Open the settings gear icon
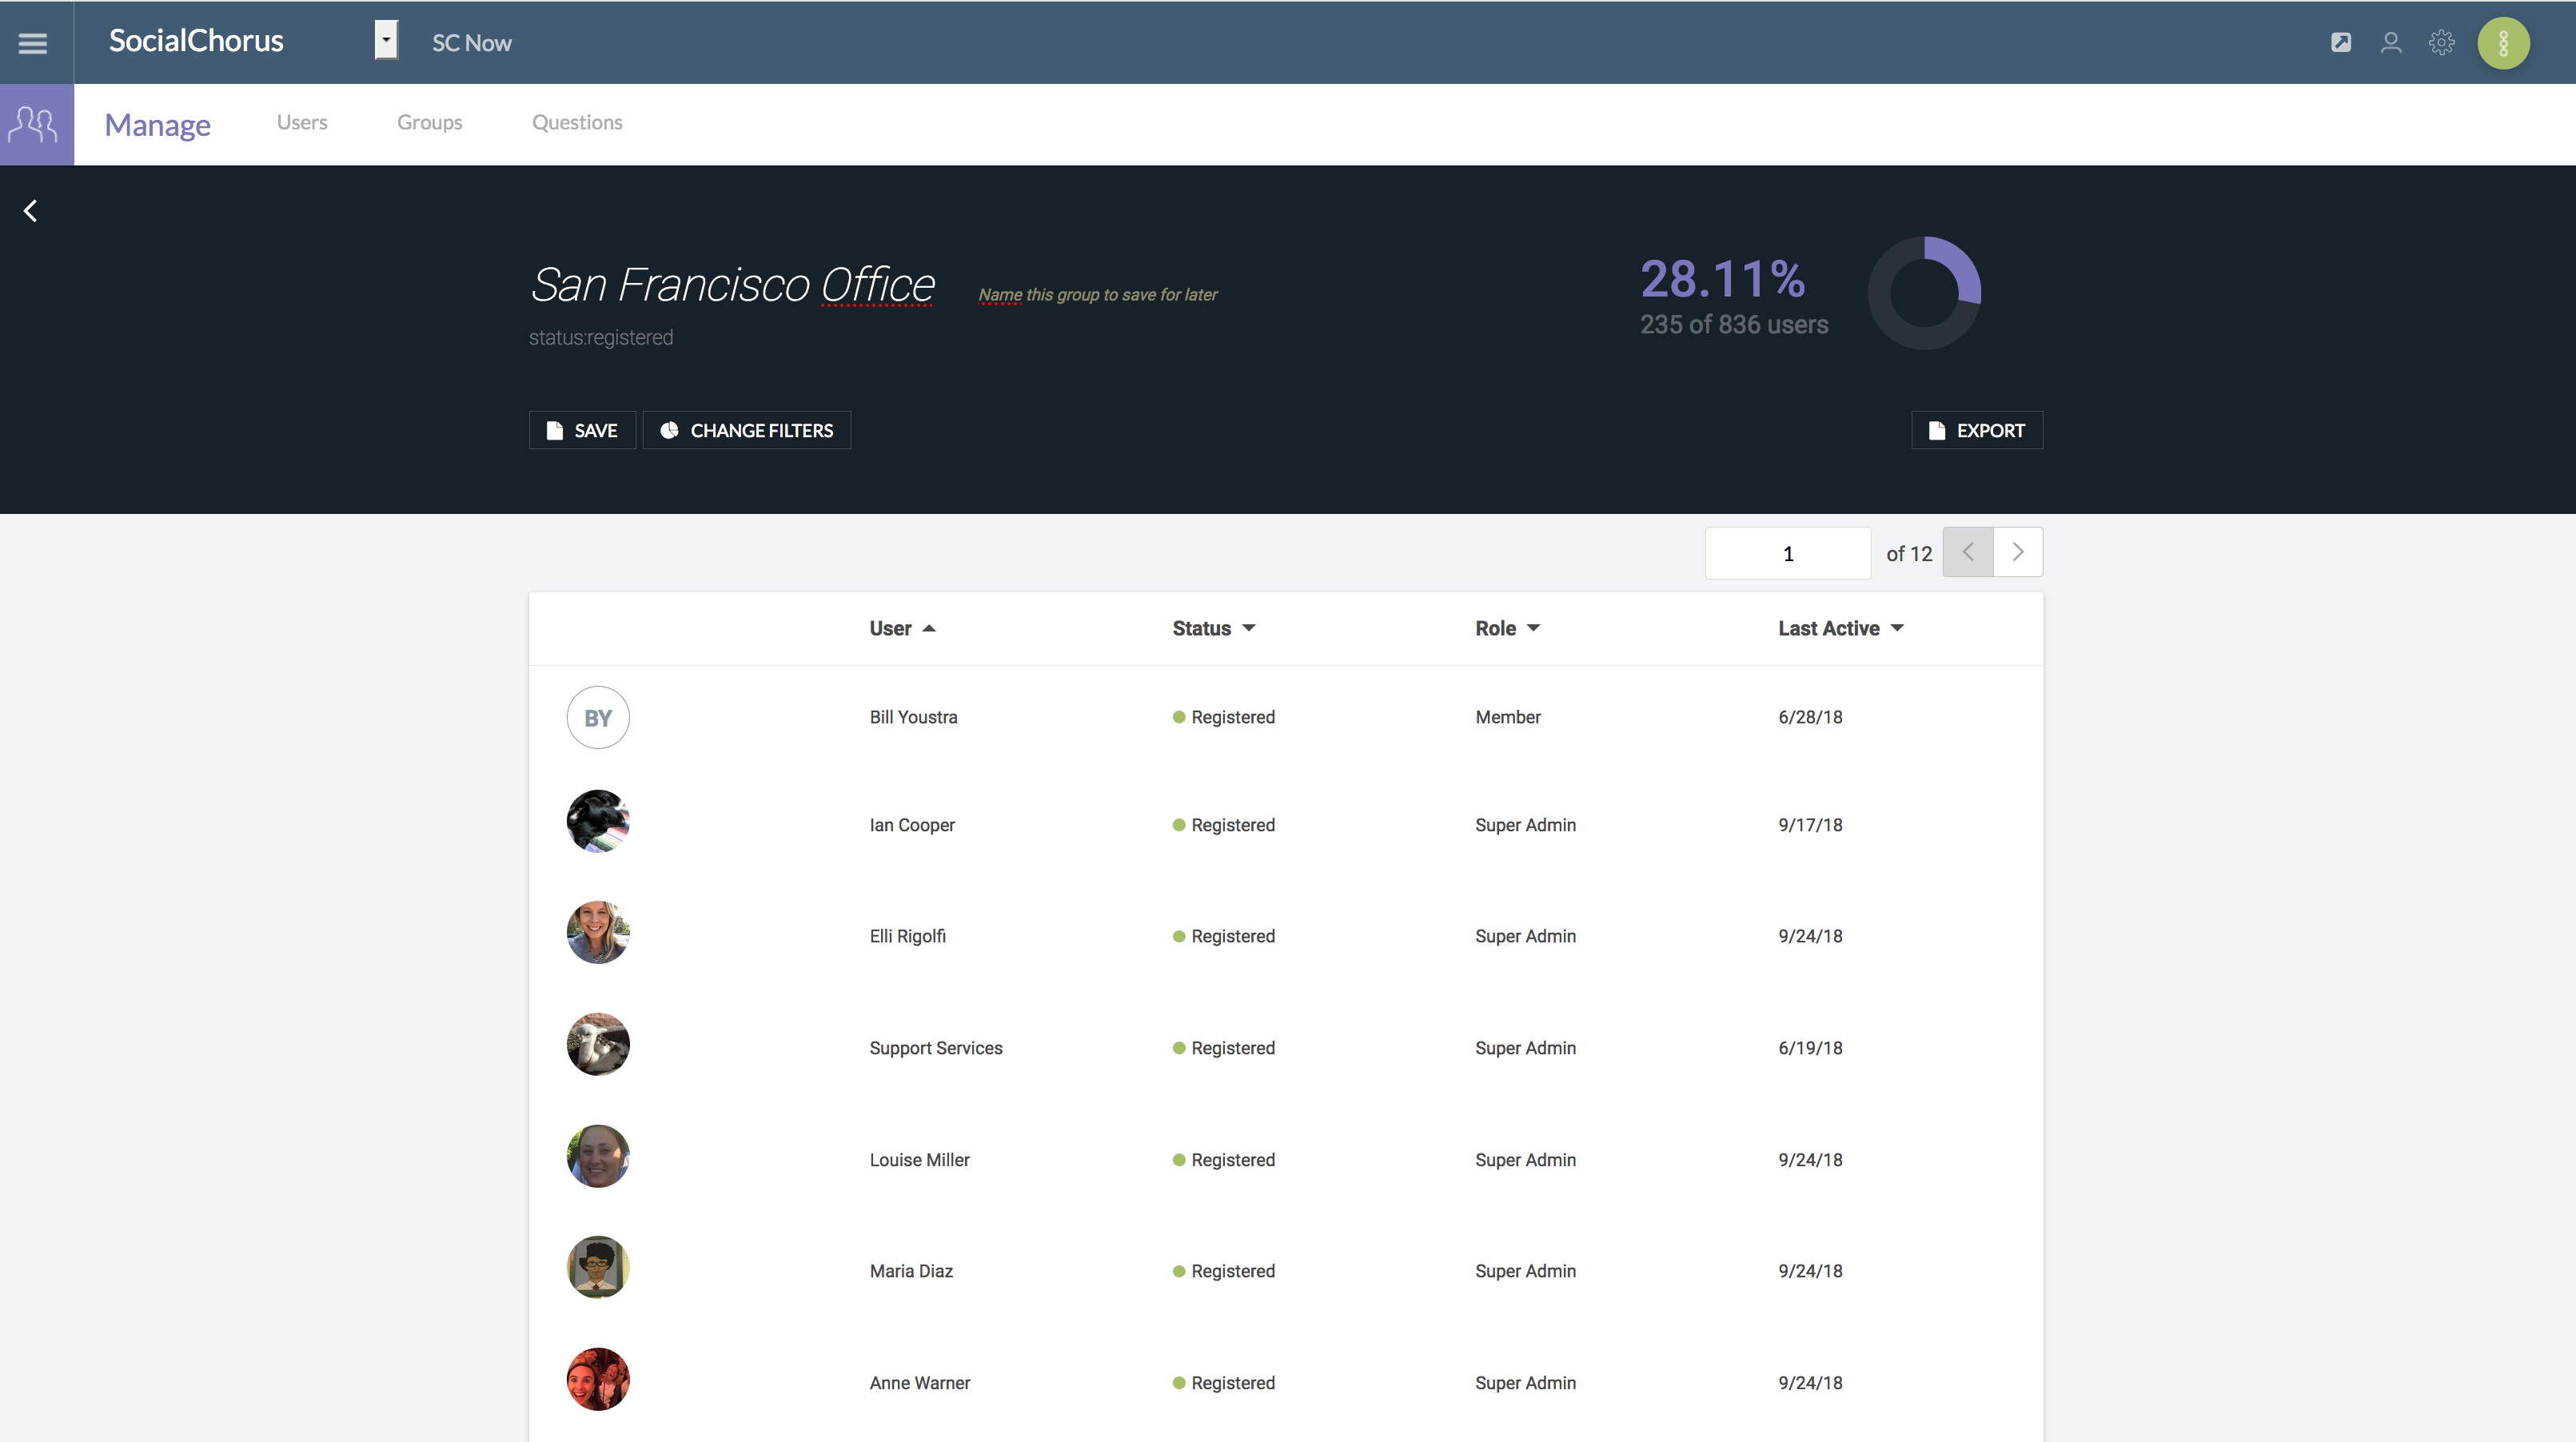This screenshot has height=1442, width=2576. pos(2441,43)
